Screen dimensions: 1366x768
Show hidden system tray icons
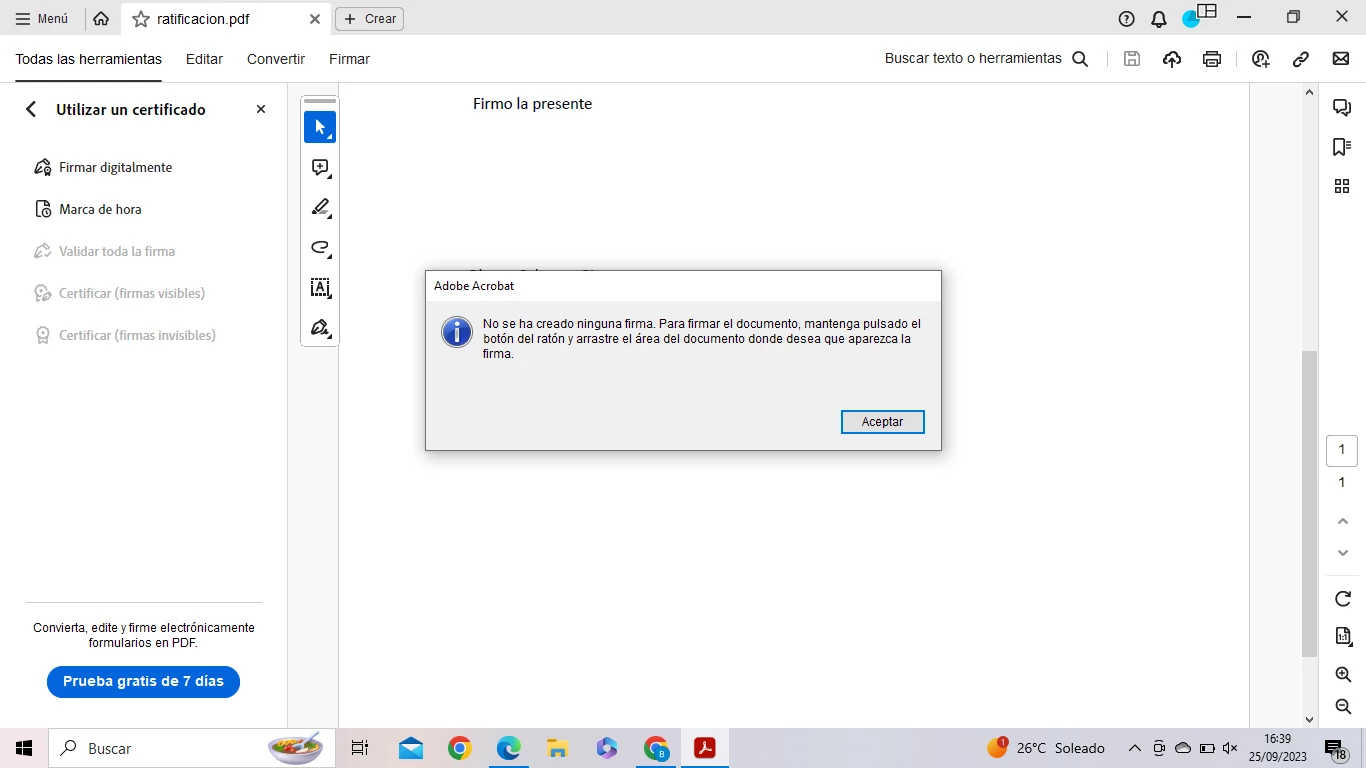click(1134, 748)
